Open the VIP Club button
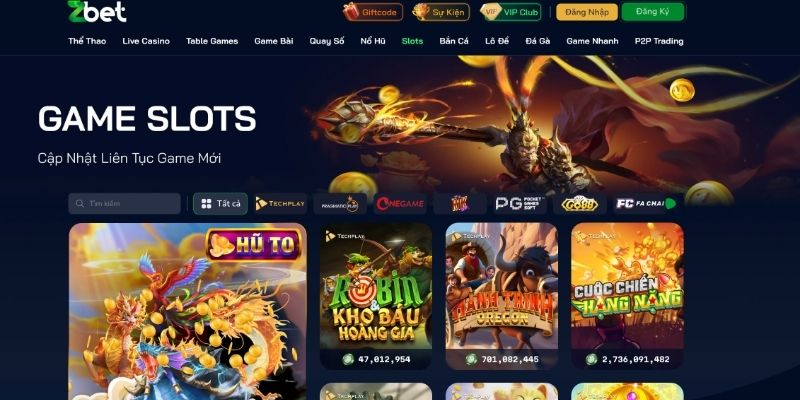Viewport: 800px width, 400px height. click(x=511, y=12)
